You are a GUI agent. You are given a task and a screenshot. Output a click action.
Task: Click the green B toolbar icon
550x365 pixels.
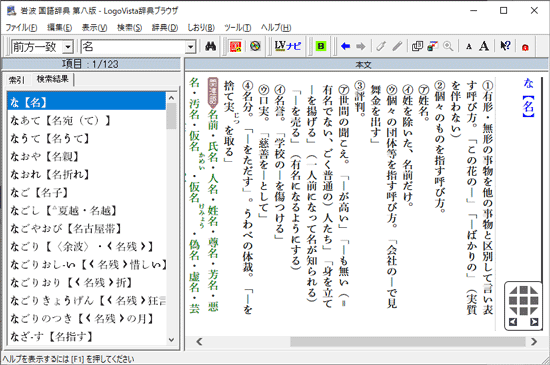coord(320,46)
